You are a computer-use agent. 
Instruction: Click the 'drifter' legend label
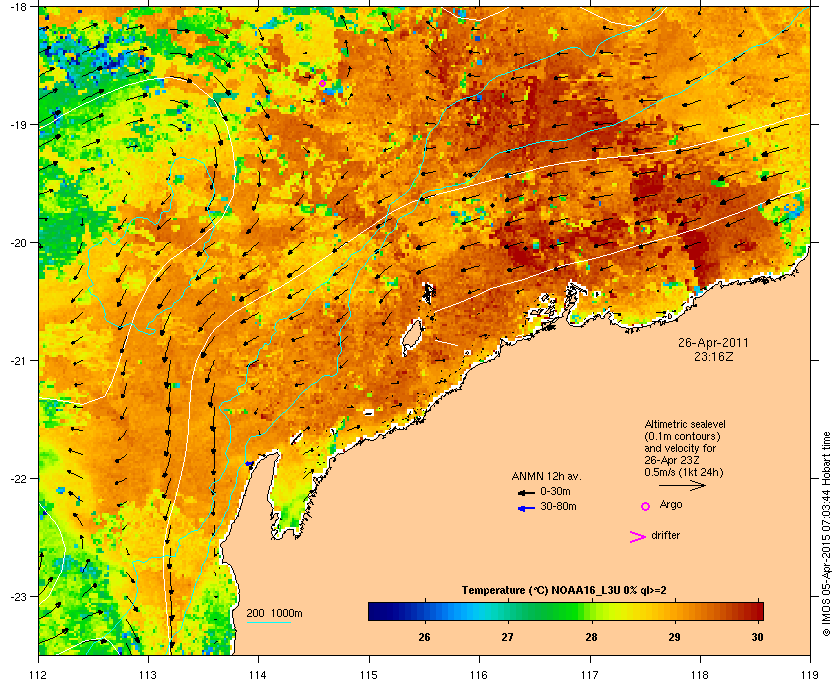coord(665,535)
